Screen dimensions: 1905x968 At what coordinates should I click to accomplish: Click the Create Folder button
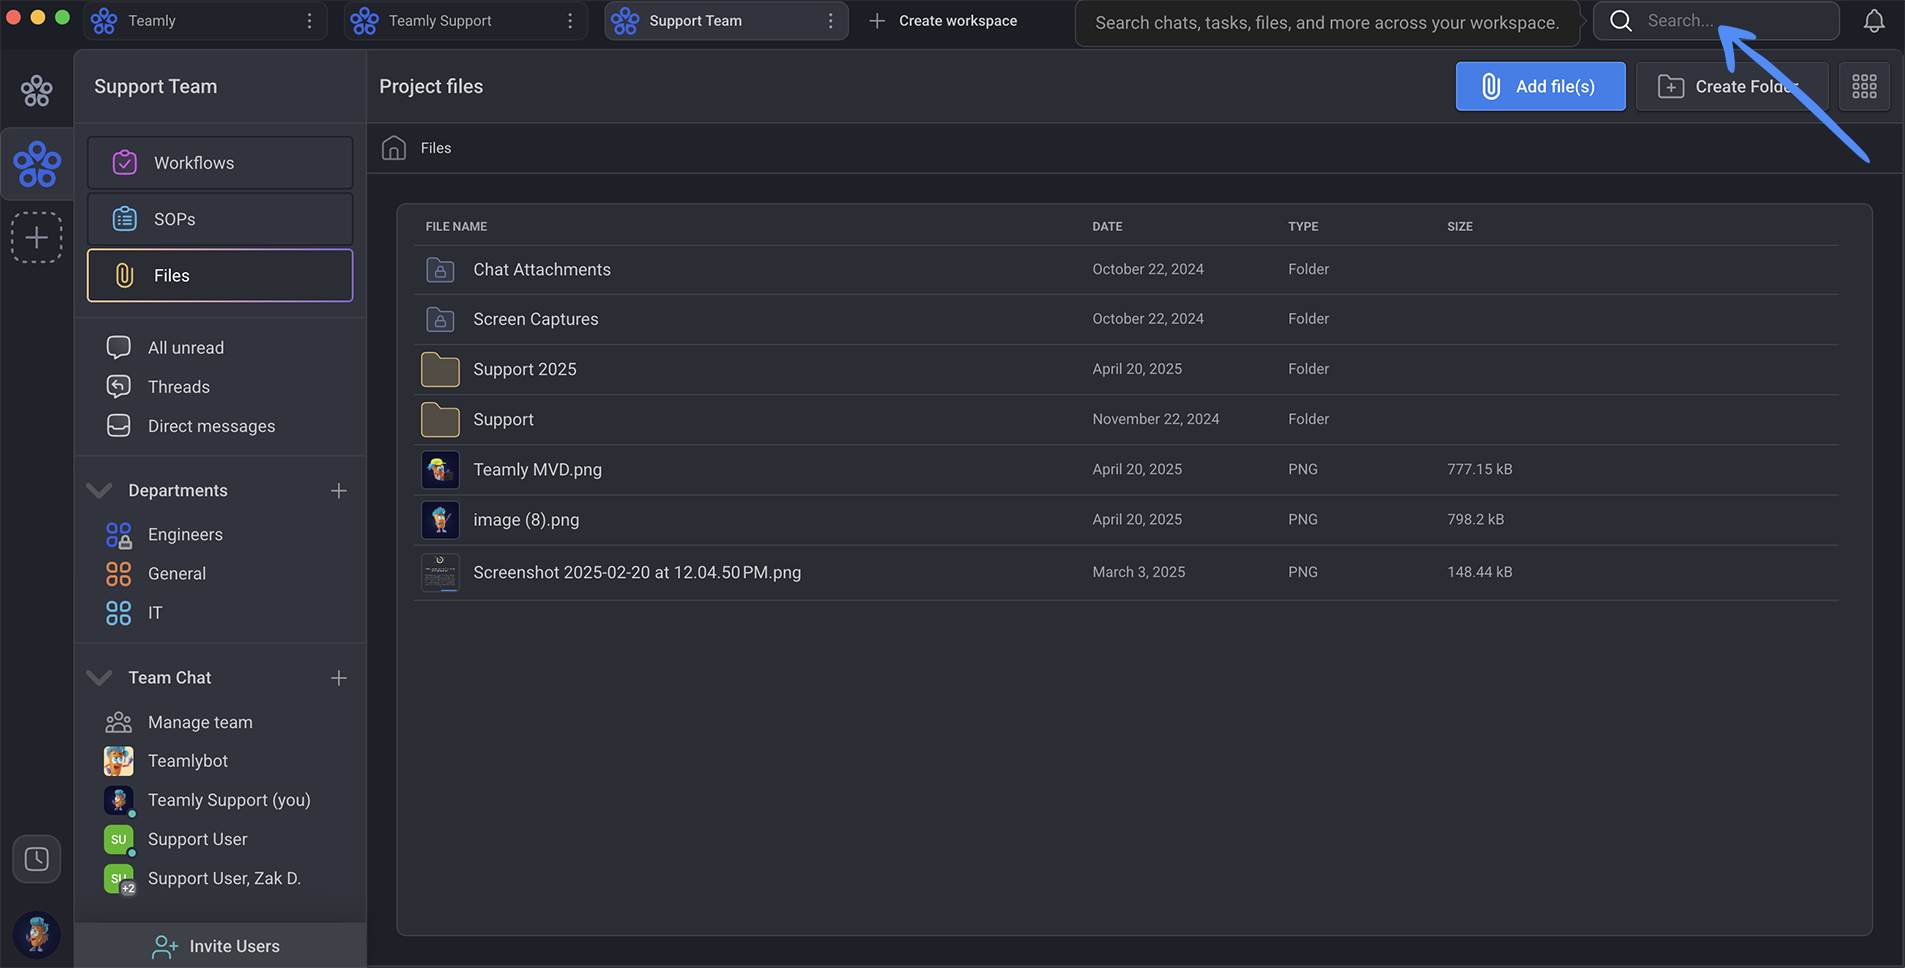[1732, 86]
